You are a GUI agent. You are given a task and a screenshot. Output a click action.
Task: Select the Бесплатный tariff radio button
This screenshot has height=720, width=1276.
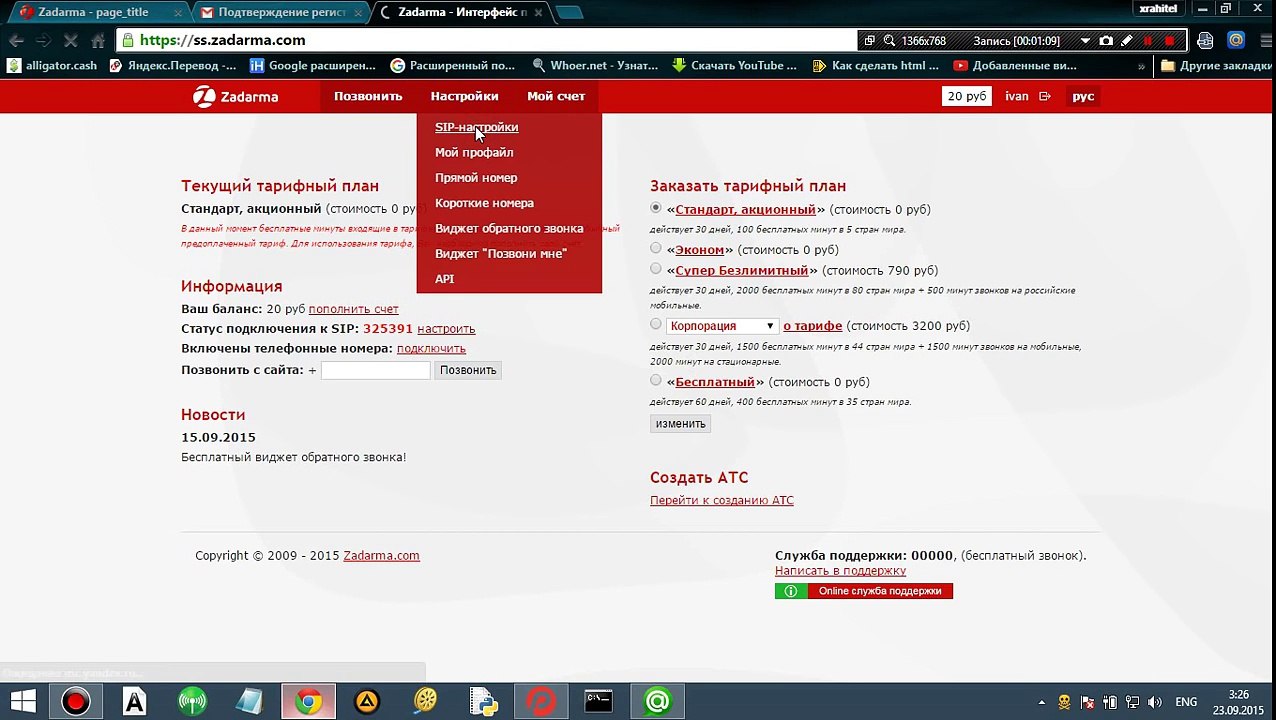click(x=656, y=380)
